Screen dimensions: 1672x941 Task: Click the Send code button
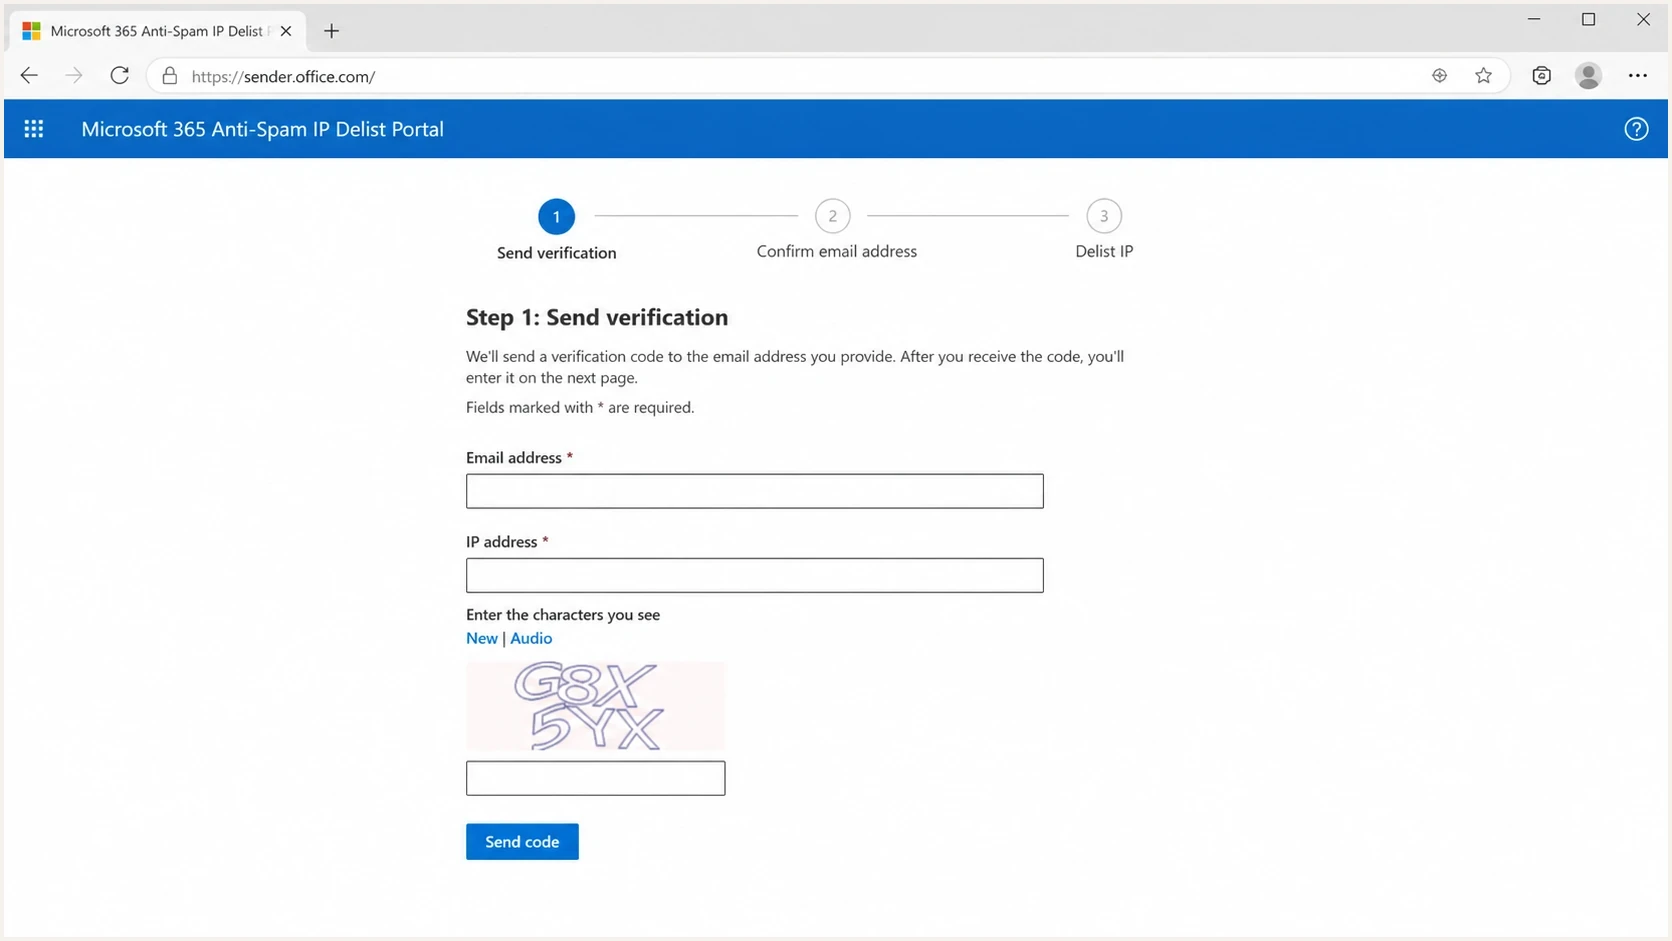click(x=522, y=842)
